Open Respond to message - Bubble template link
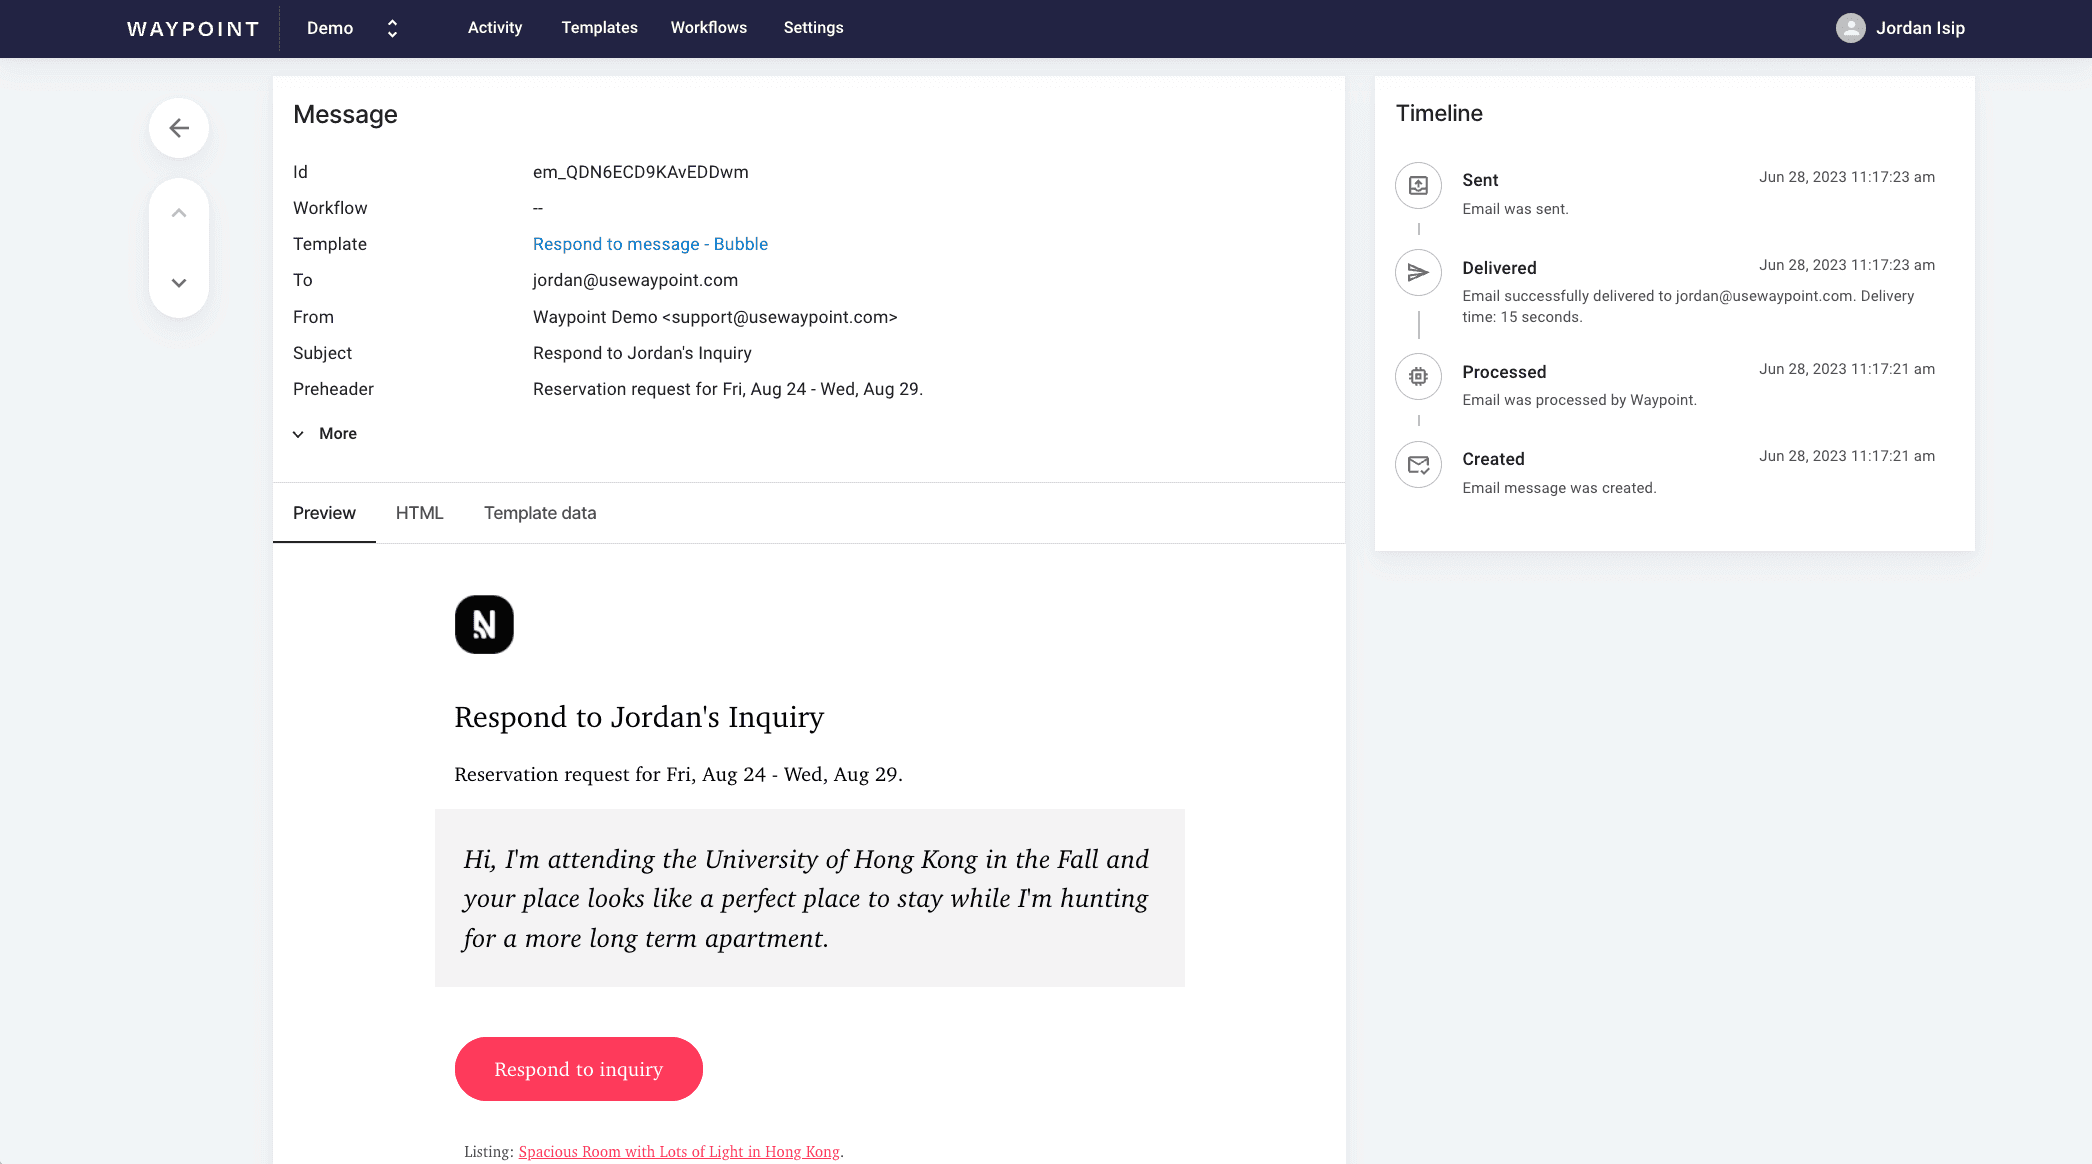2092x1164 pixels. pyautogui.click(x=650, y=244)
